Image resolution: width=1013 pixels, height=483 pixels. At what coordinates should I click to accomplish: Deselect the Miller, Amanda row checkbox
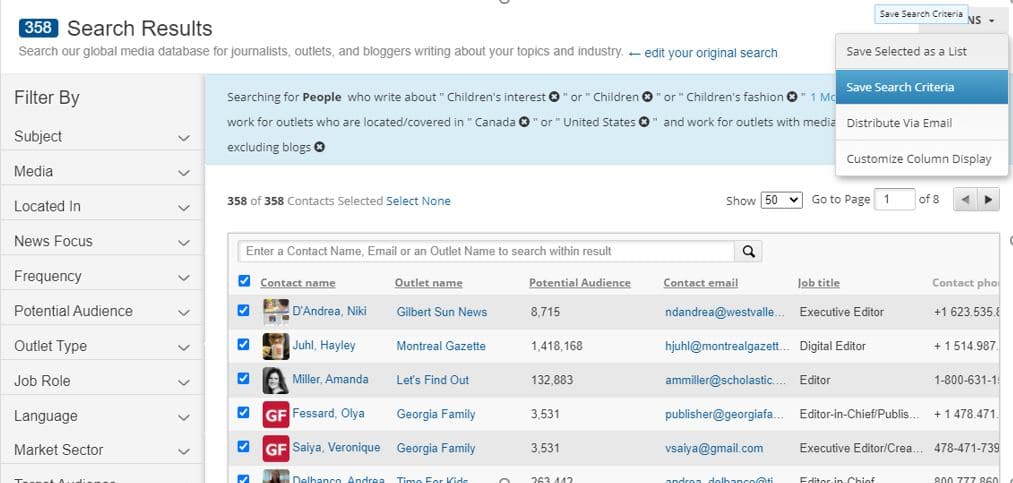(x=244, y=379)
